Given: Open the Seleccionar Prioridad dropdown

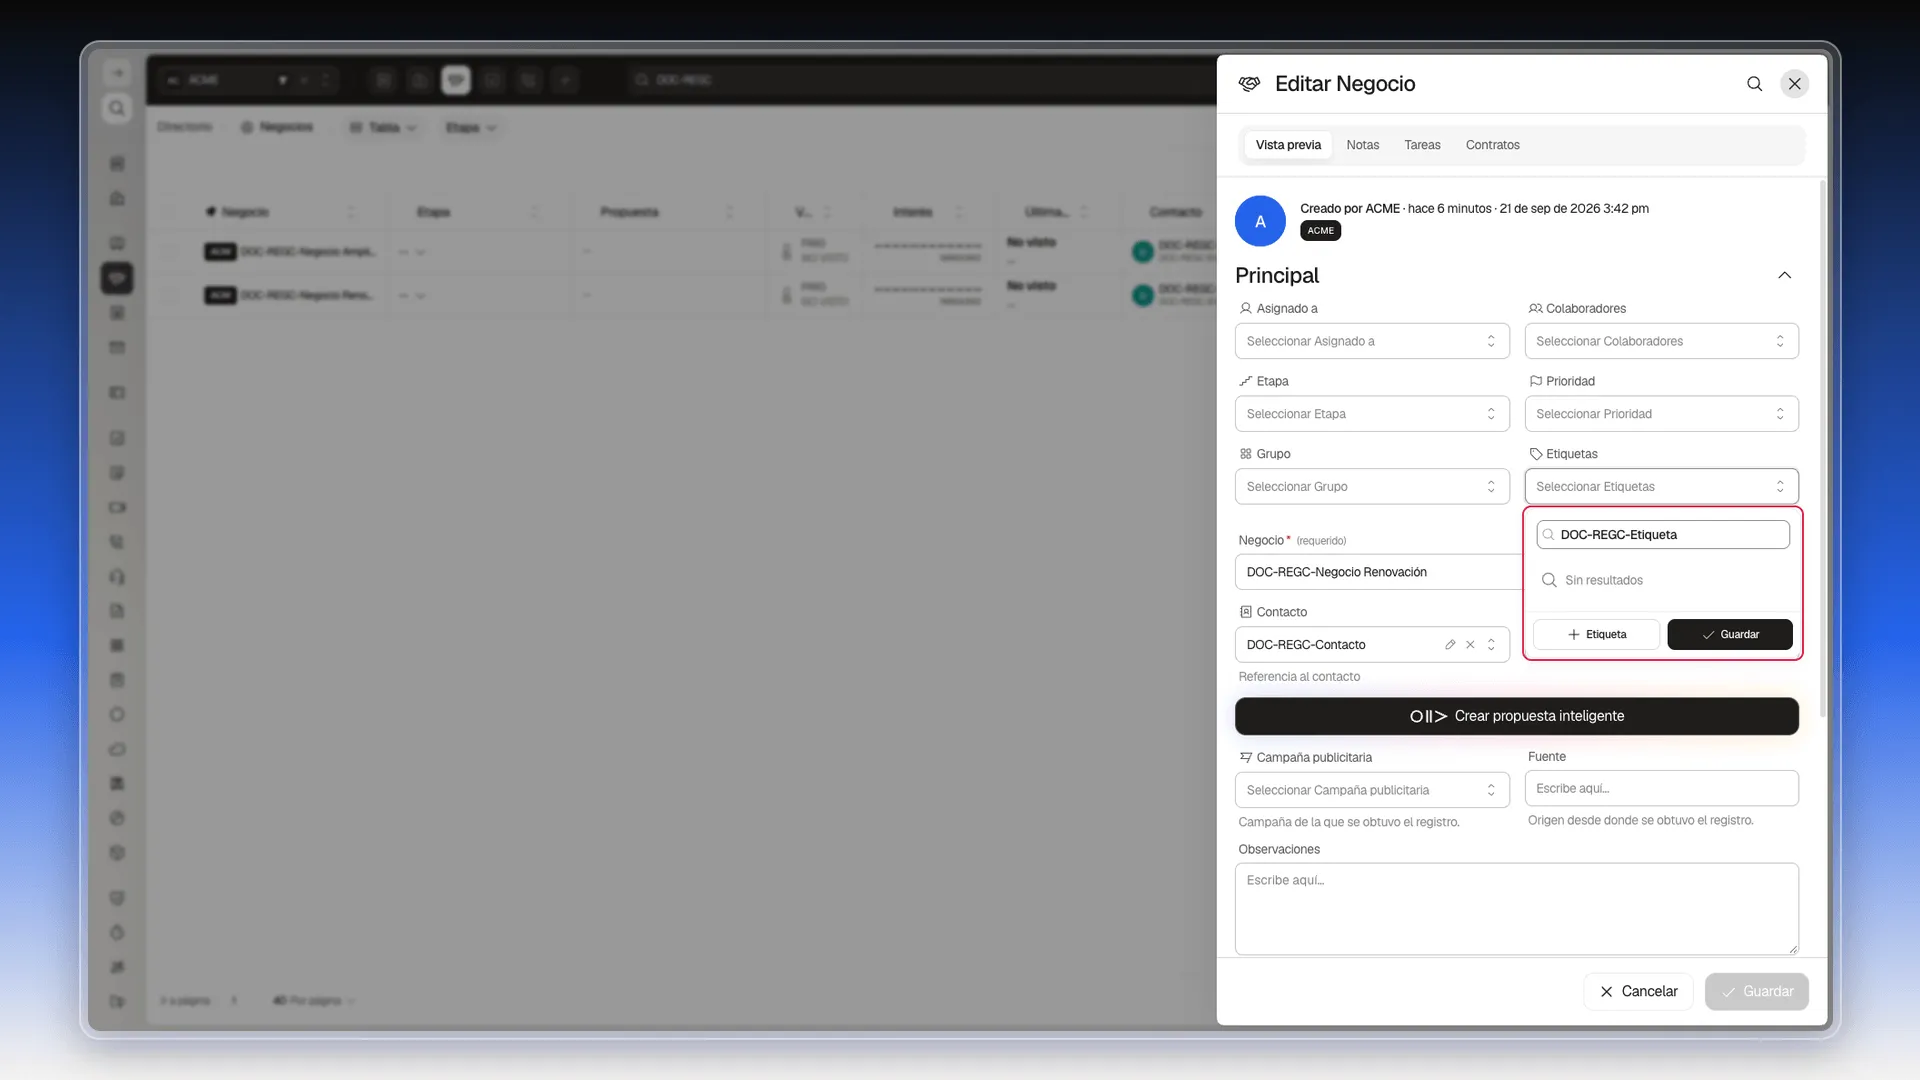Looking at the screenshot, I should (1661, 414).
